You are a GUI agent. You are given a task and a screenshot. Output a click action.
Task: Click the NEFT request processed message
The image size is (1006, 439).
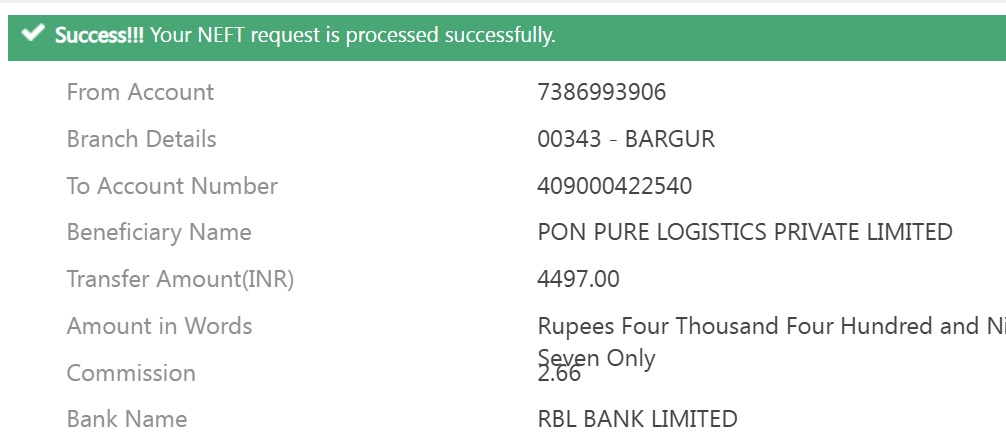[x=351, y=35]
